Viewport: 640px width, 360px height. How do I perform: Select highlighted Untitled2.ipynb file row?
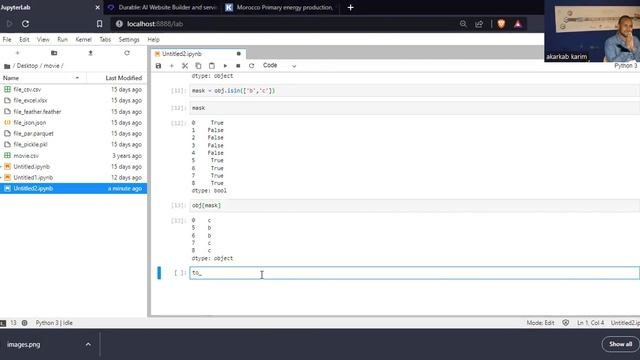click(73, 189)
